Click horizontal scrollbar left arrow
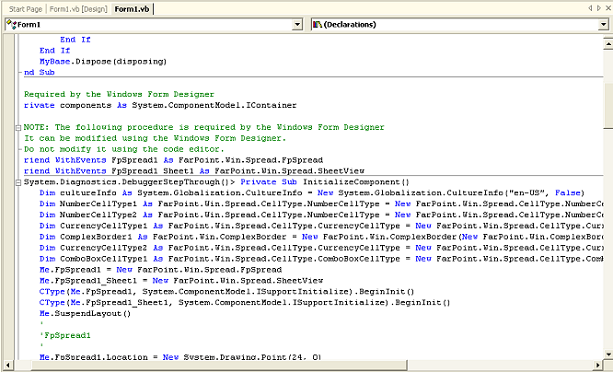 click(x=8, y=365)
